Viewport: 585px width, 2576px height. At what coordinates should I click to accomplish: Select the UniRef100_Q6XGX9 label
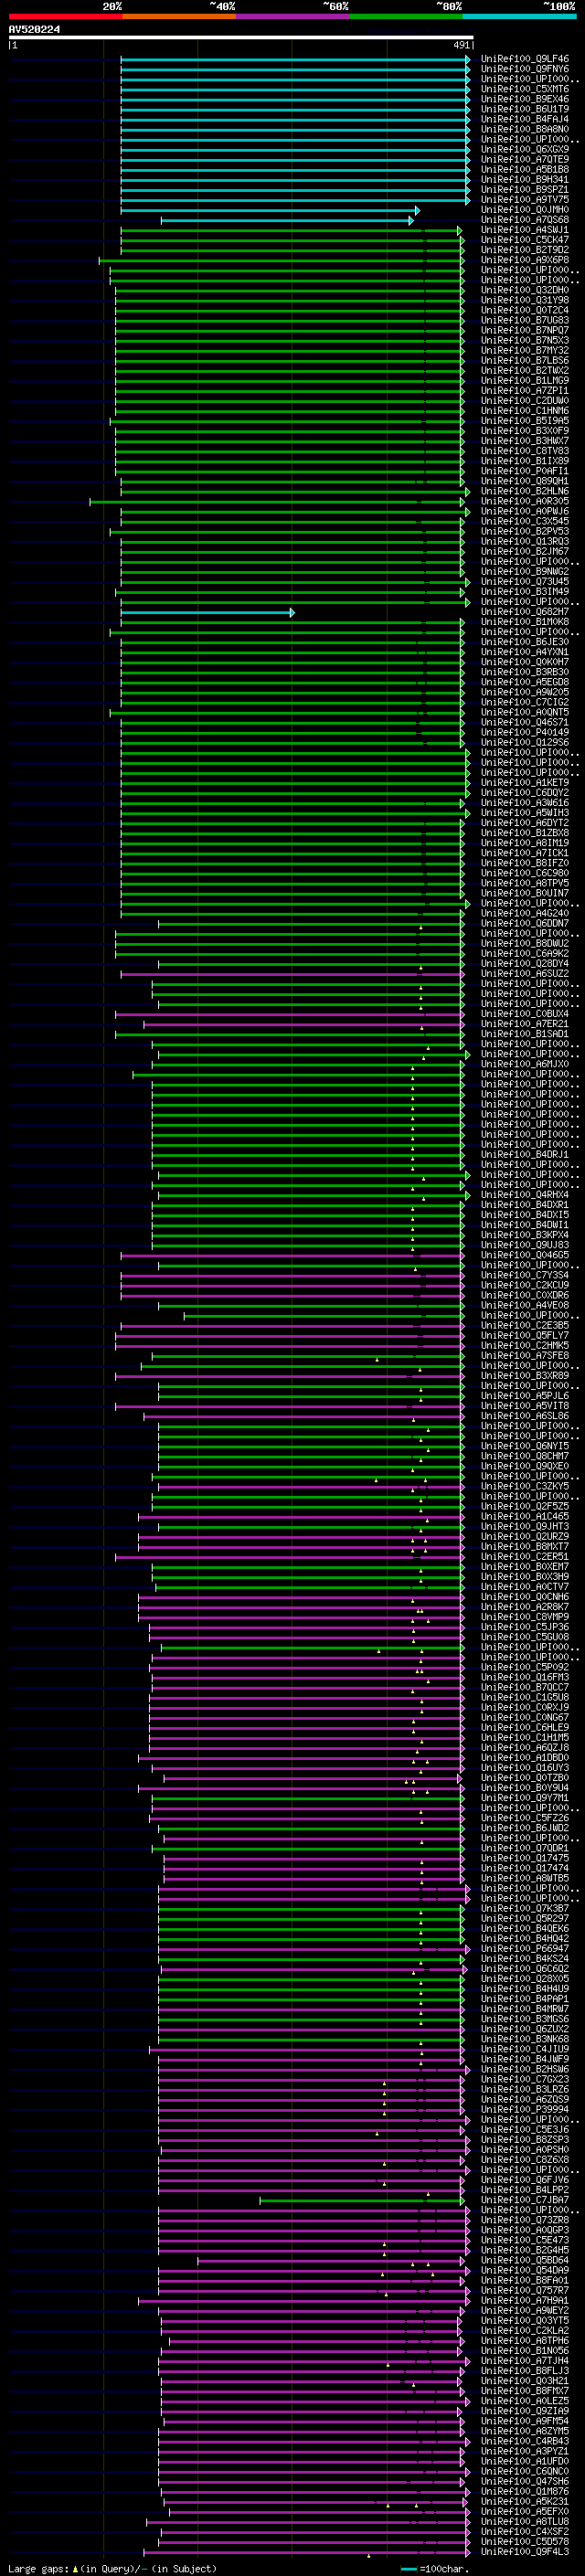pyautogui.click(x=525, y=149)
